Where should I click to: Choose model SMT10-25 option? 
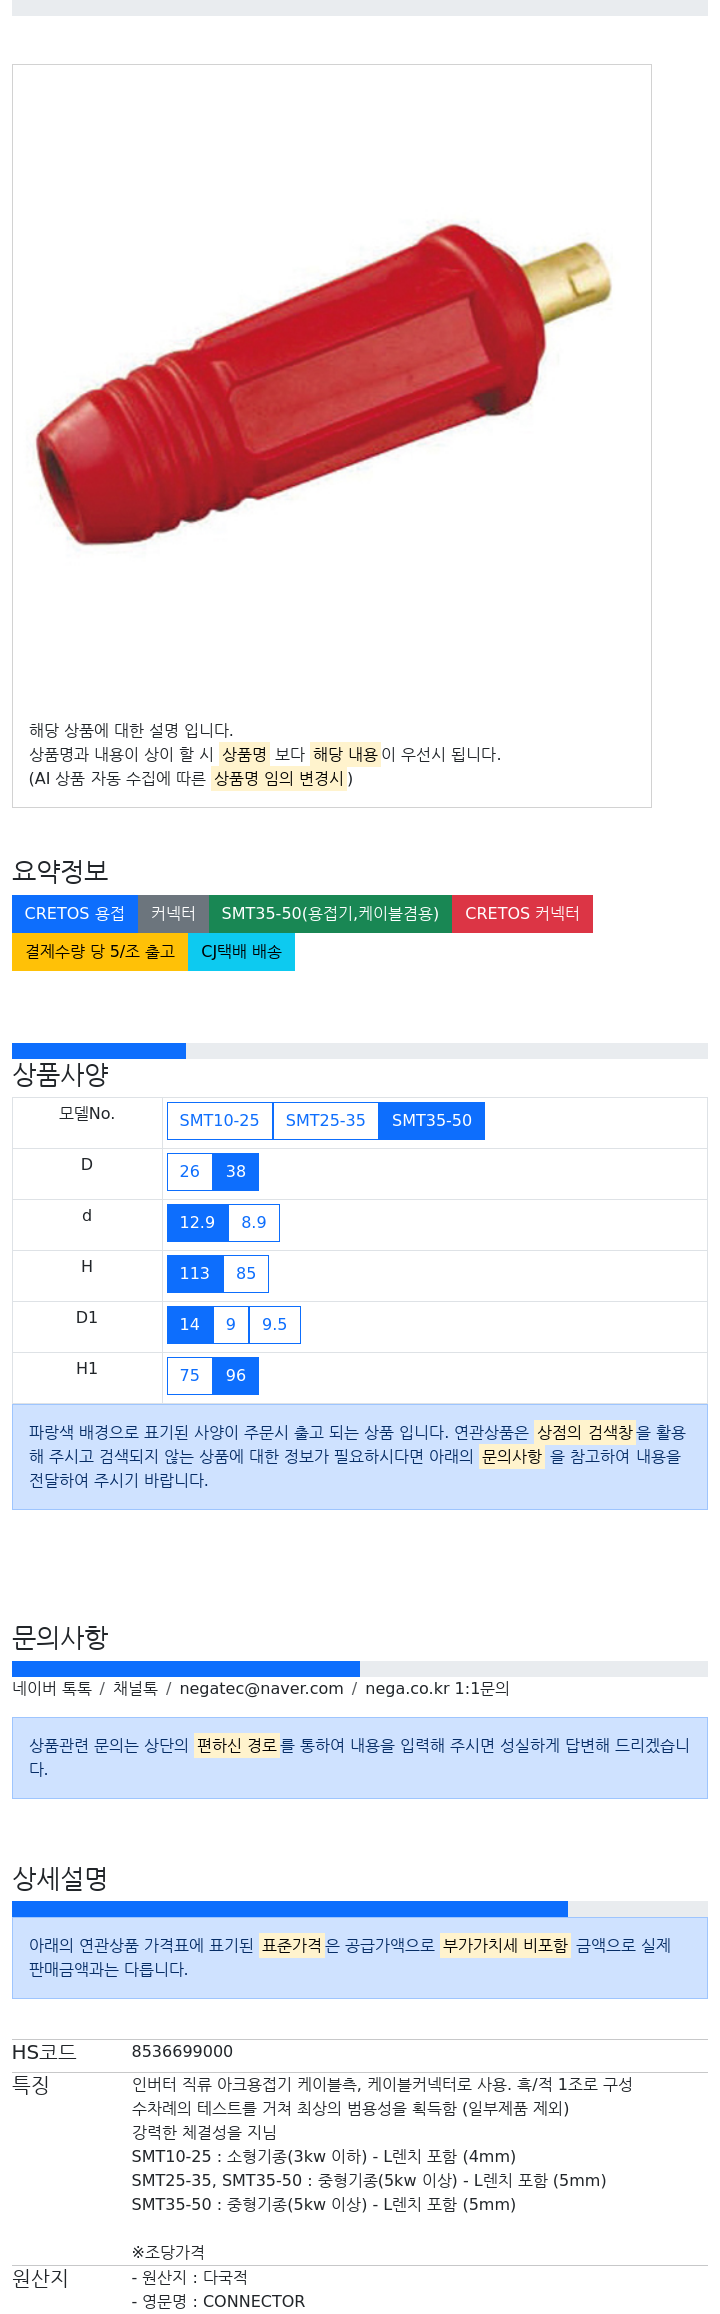click(x=219, y=1121)
